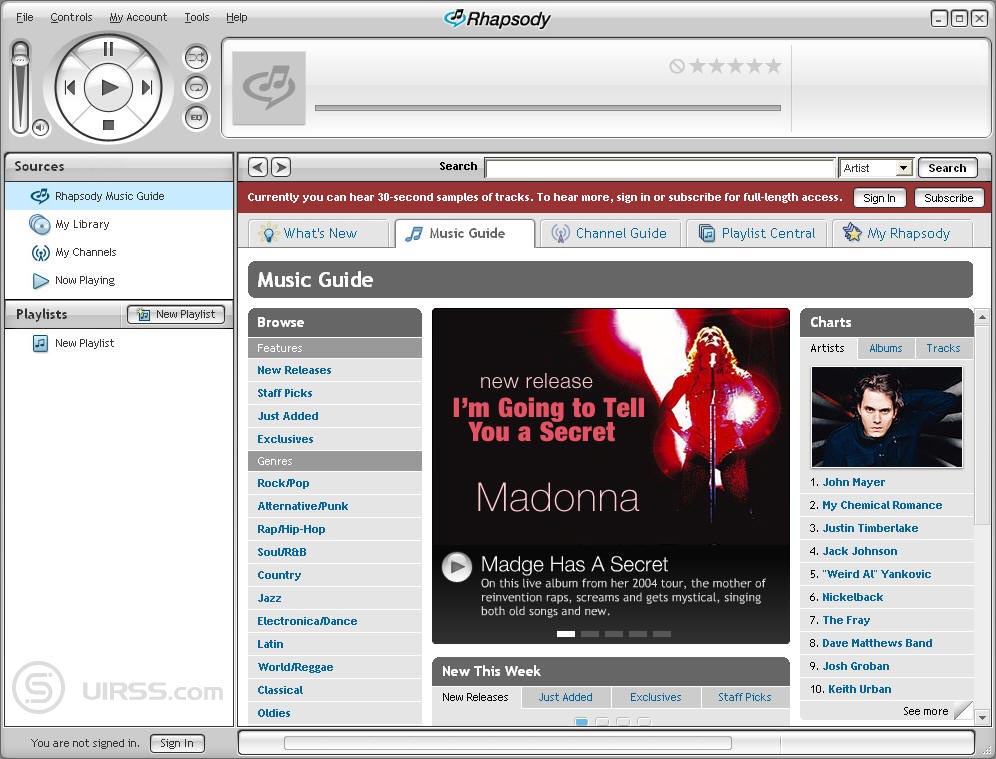Click the Search button
The image size is (996, 759).
947,168
